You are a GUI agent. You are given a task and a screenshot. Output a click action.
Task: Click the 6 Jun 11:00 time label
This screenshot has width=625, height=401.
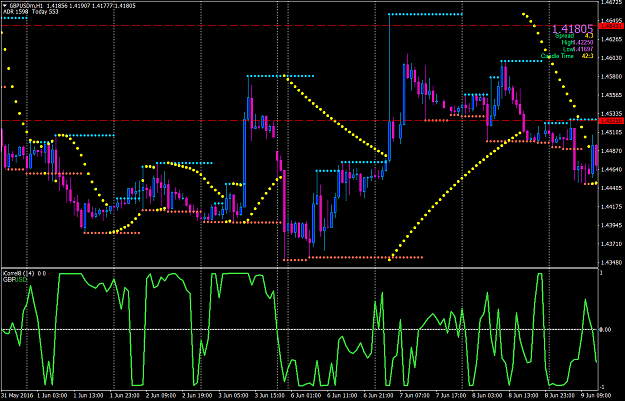[342, 395]
